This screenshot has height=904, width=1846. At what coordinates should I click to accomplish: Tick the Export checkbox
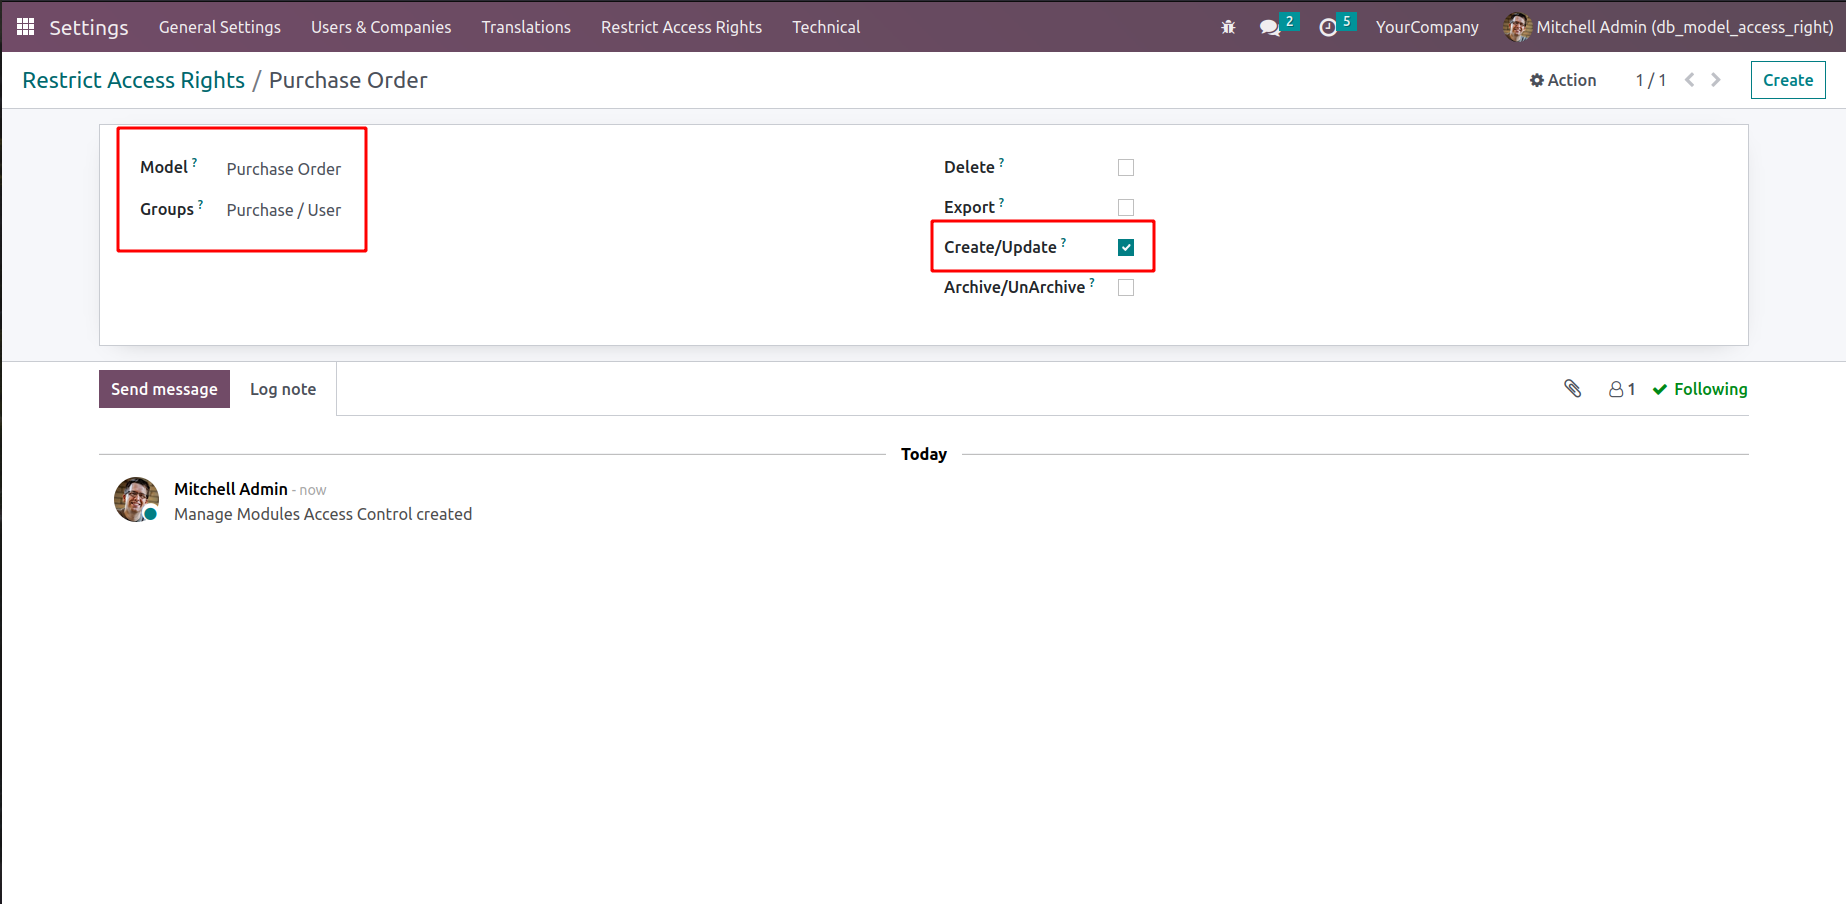pyautogui.click(x=1126, y=207)
